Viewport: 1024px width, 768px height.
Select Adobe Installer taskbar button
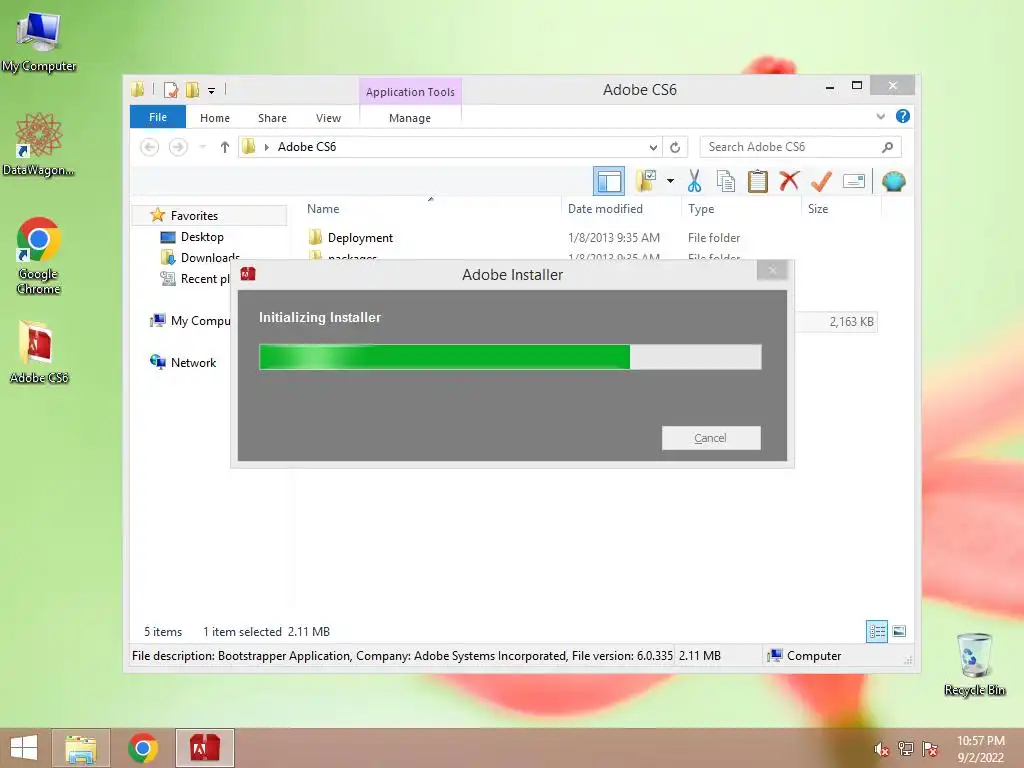pyautogui.click(x=204, y=748)
